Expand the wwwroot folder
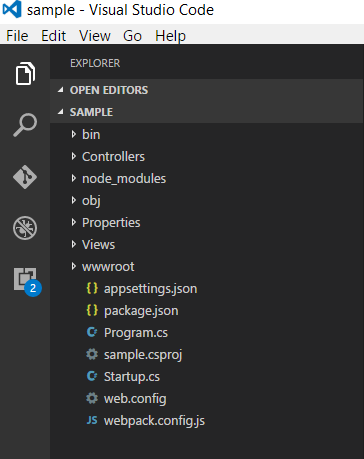The height and width of the screenshot is (459, 364). [x=207, y=266]
